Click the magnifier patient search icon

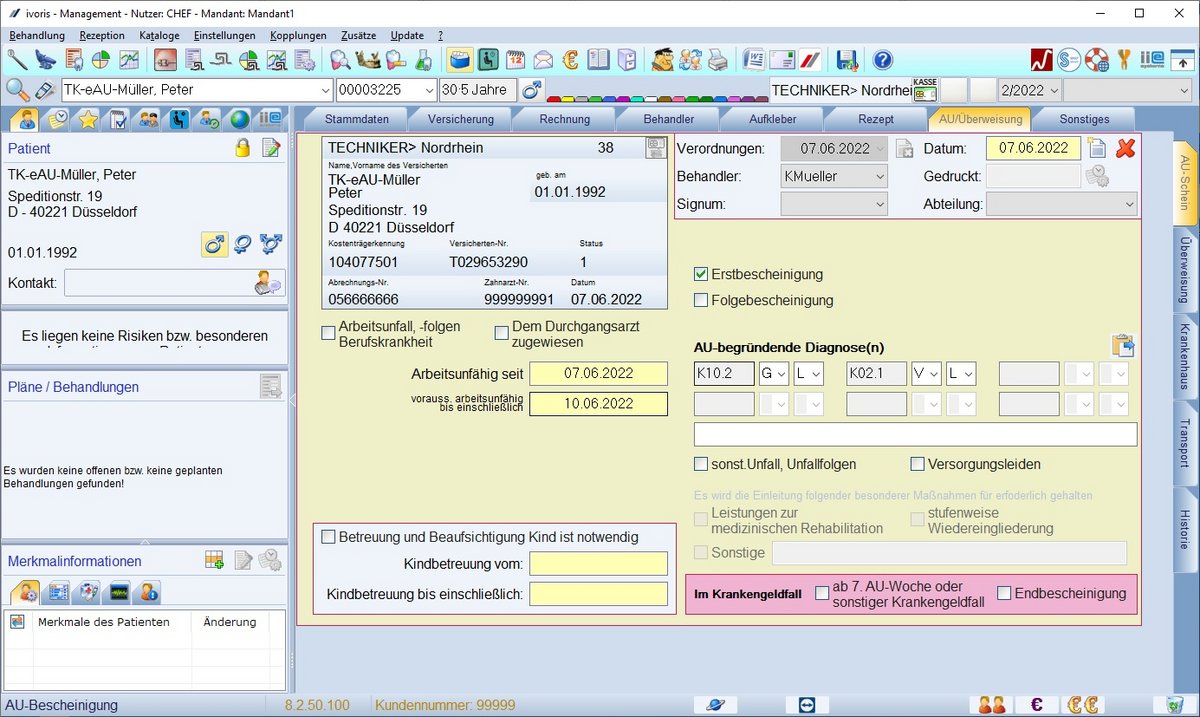coord(17,90)
